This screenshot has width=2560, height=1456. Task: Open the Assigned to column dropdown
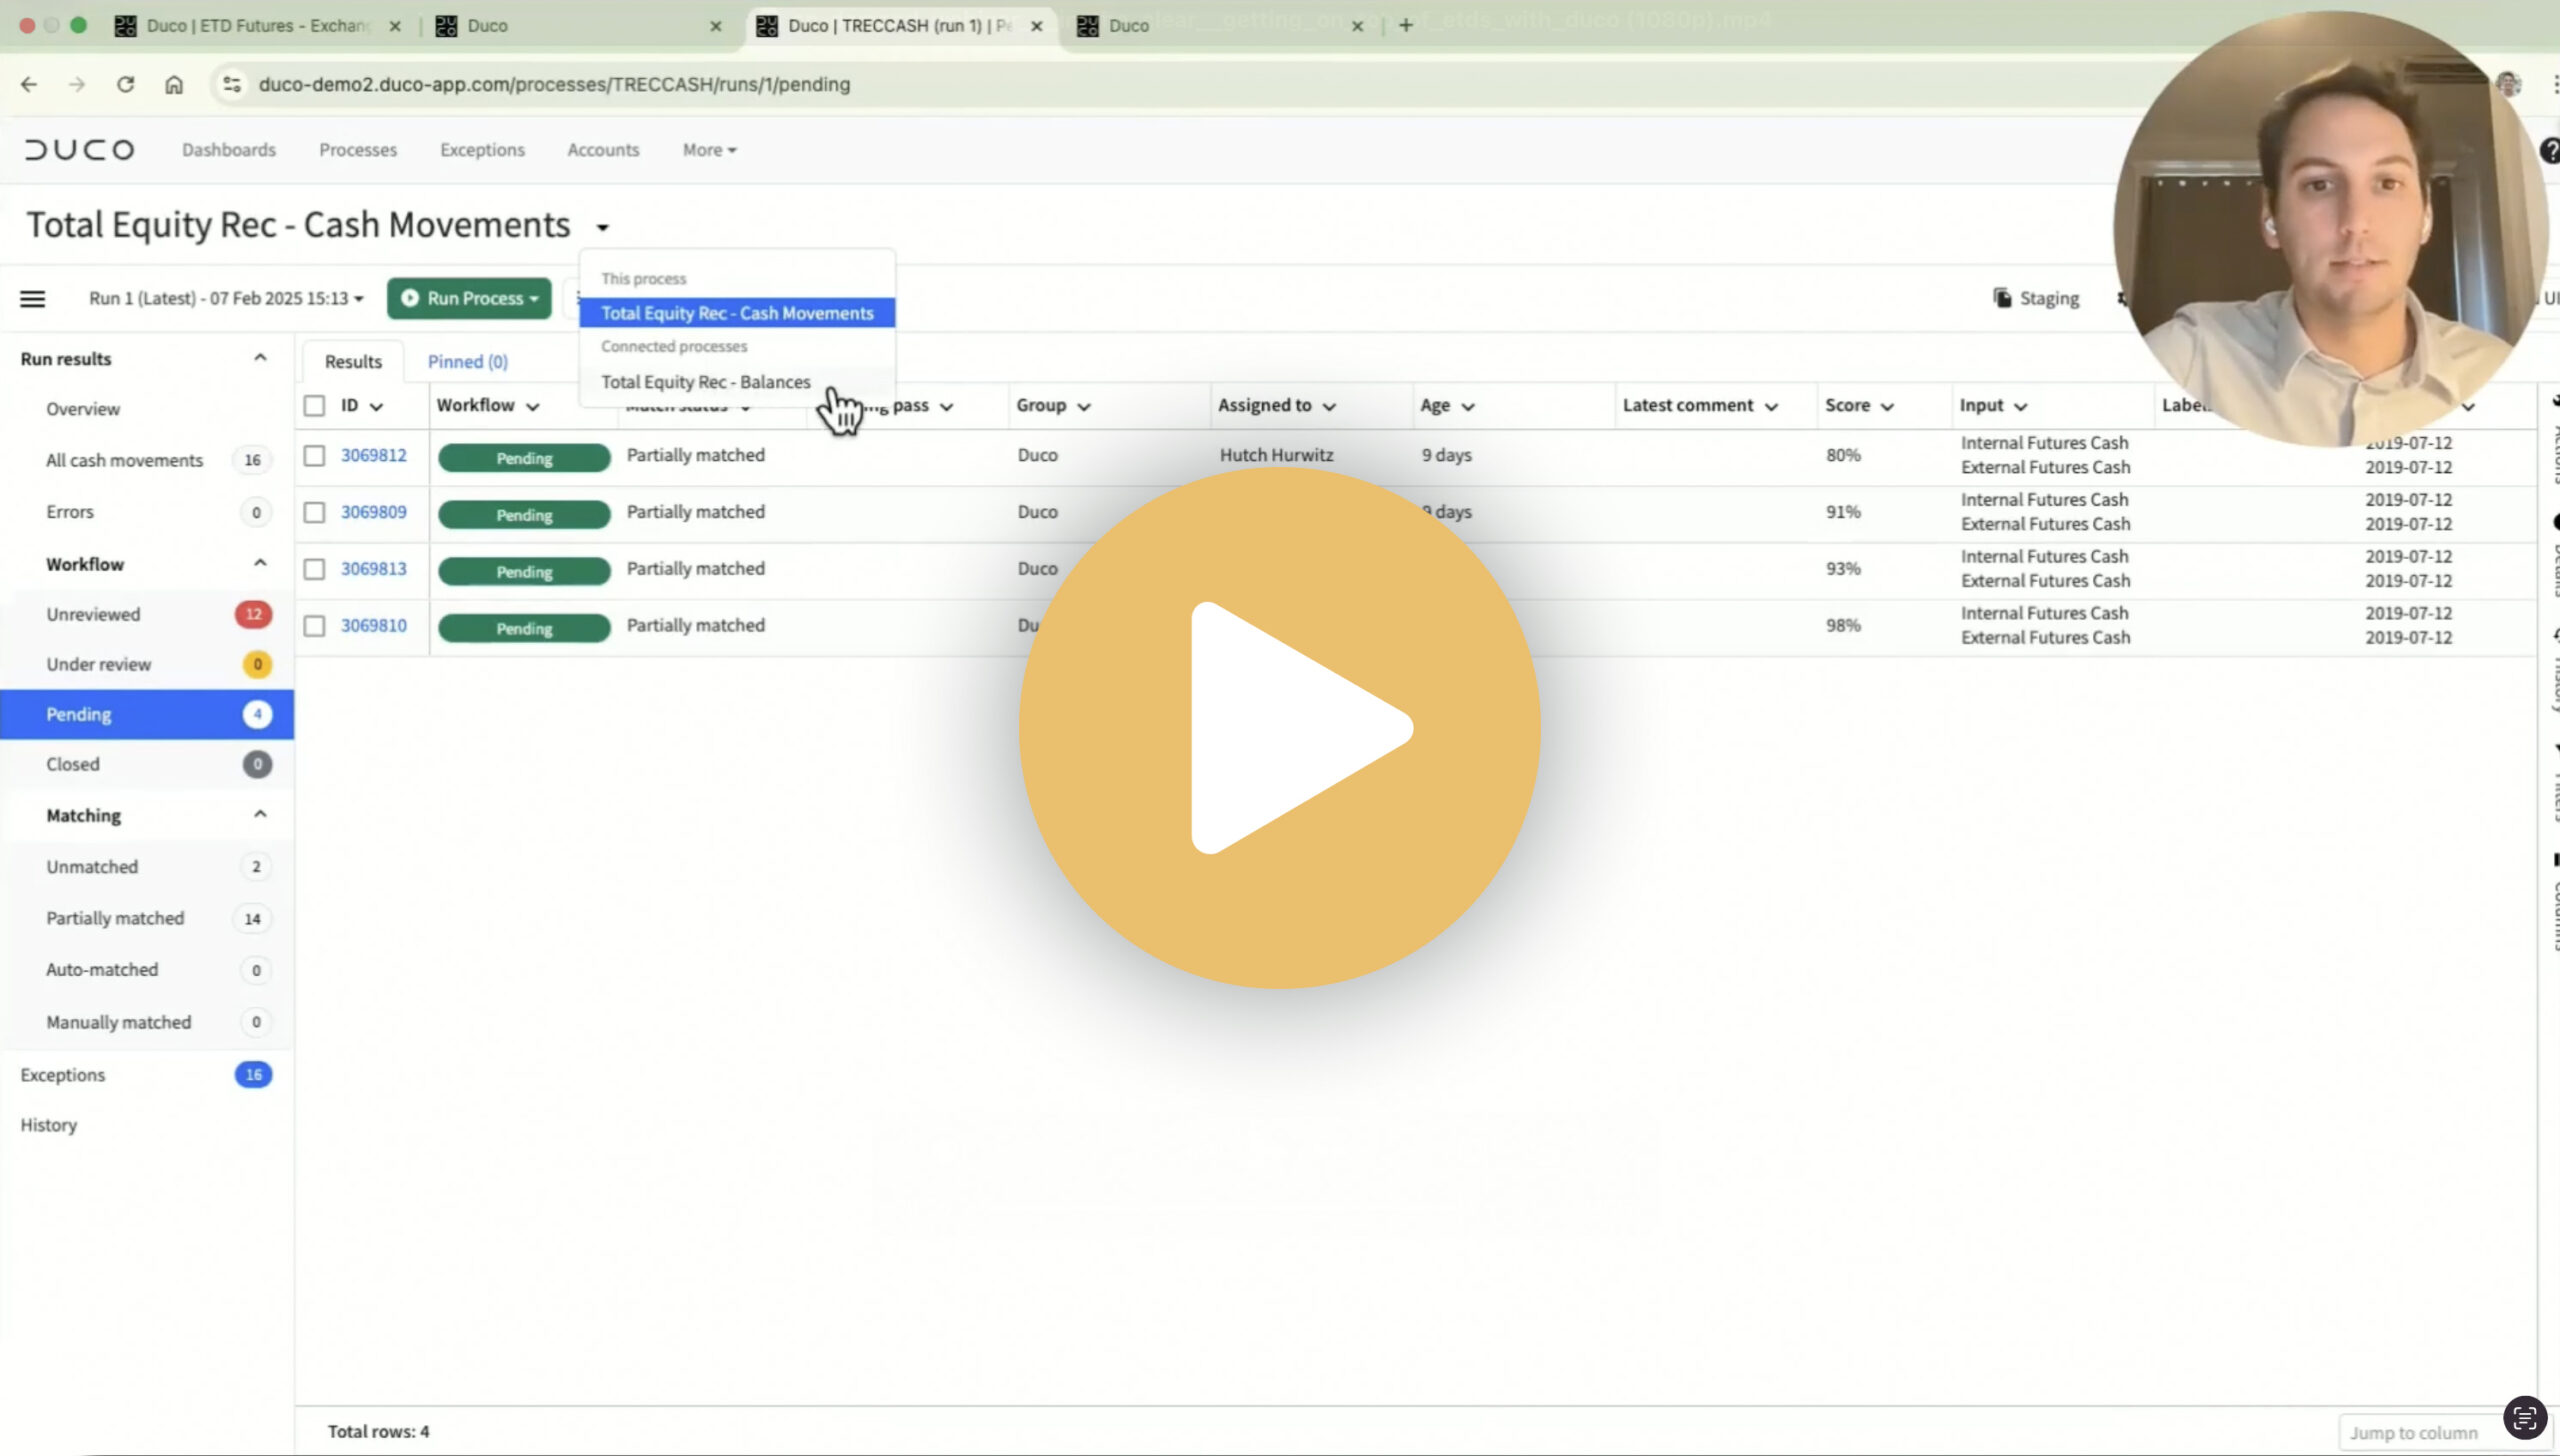pyautogui.click(x=1329, y=406)
